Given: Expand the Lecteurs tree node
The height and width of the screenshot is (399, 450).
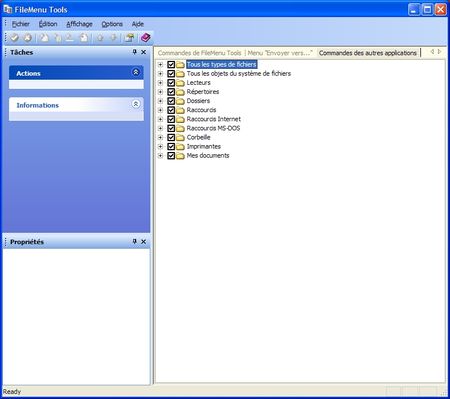Looking at the screenshot, I should tap(160, 83).
